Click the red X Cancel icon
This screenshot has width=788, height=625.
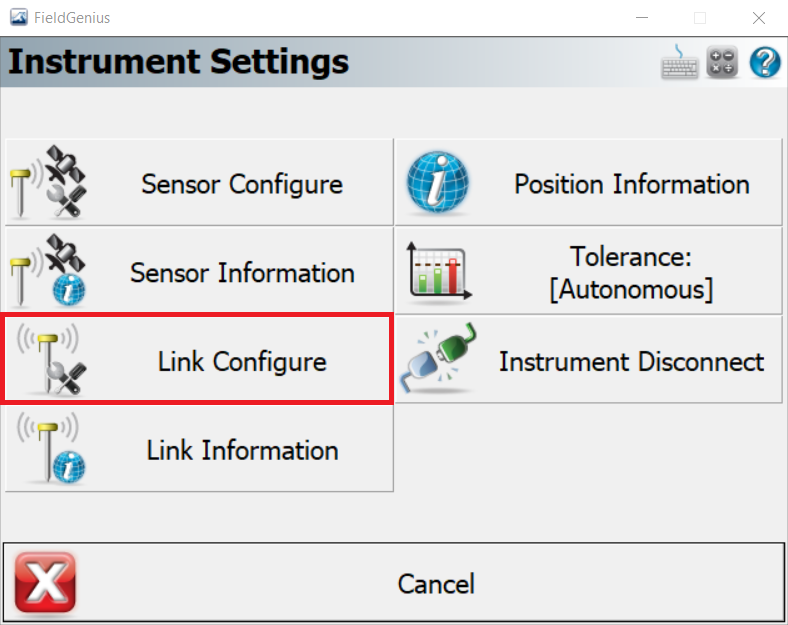(45, 583)
